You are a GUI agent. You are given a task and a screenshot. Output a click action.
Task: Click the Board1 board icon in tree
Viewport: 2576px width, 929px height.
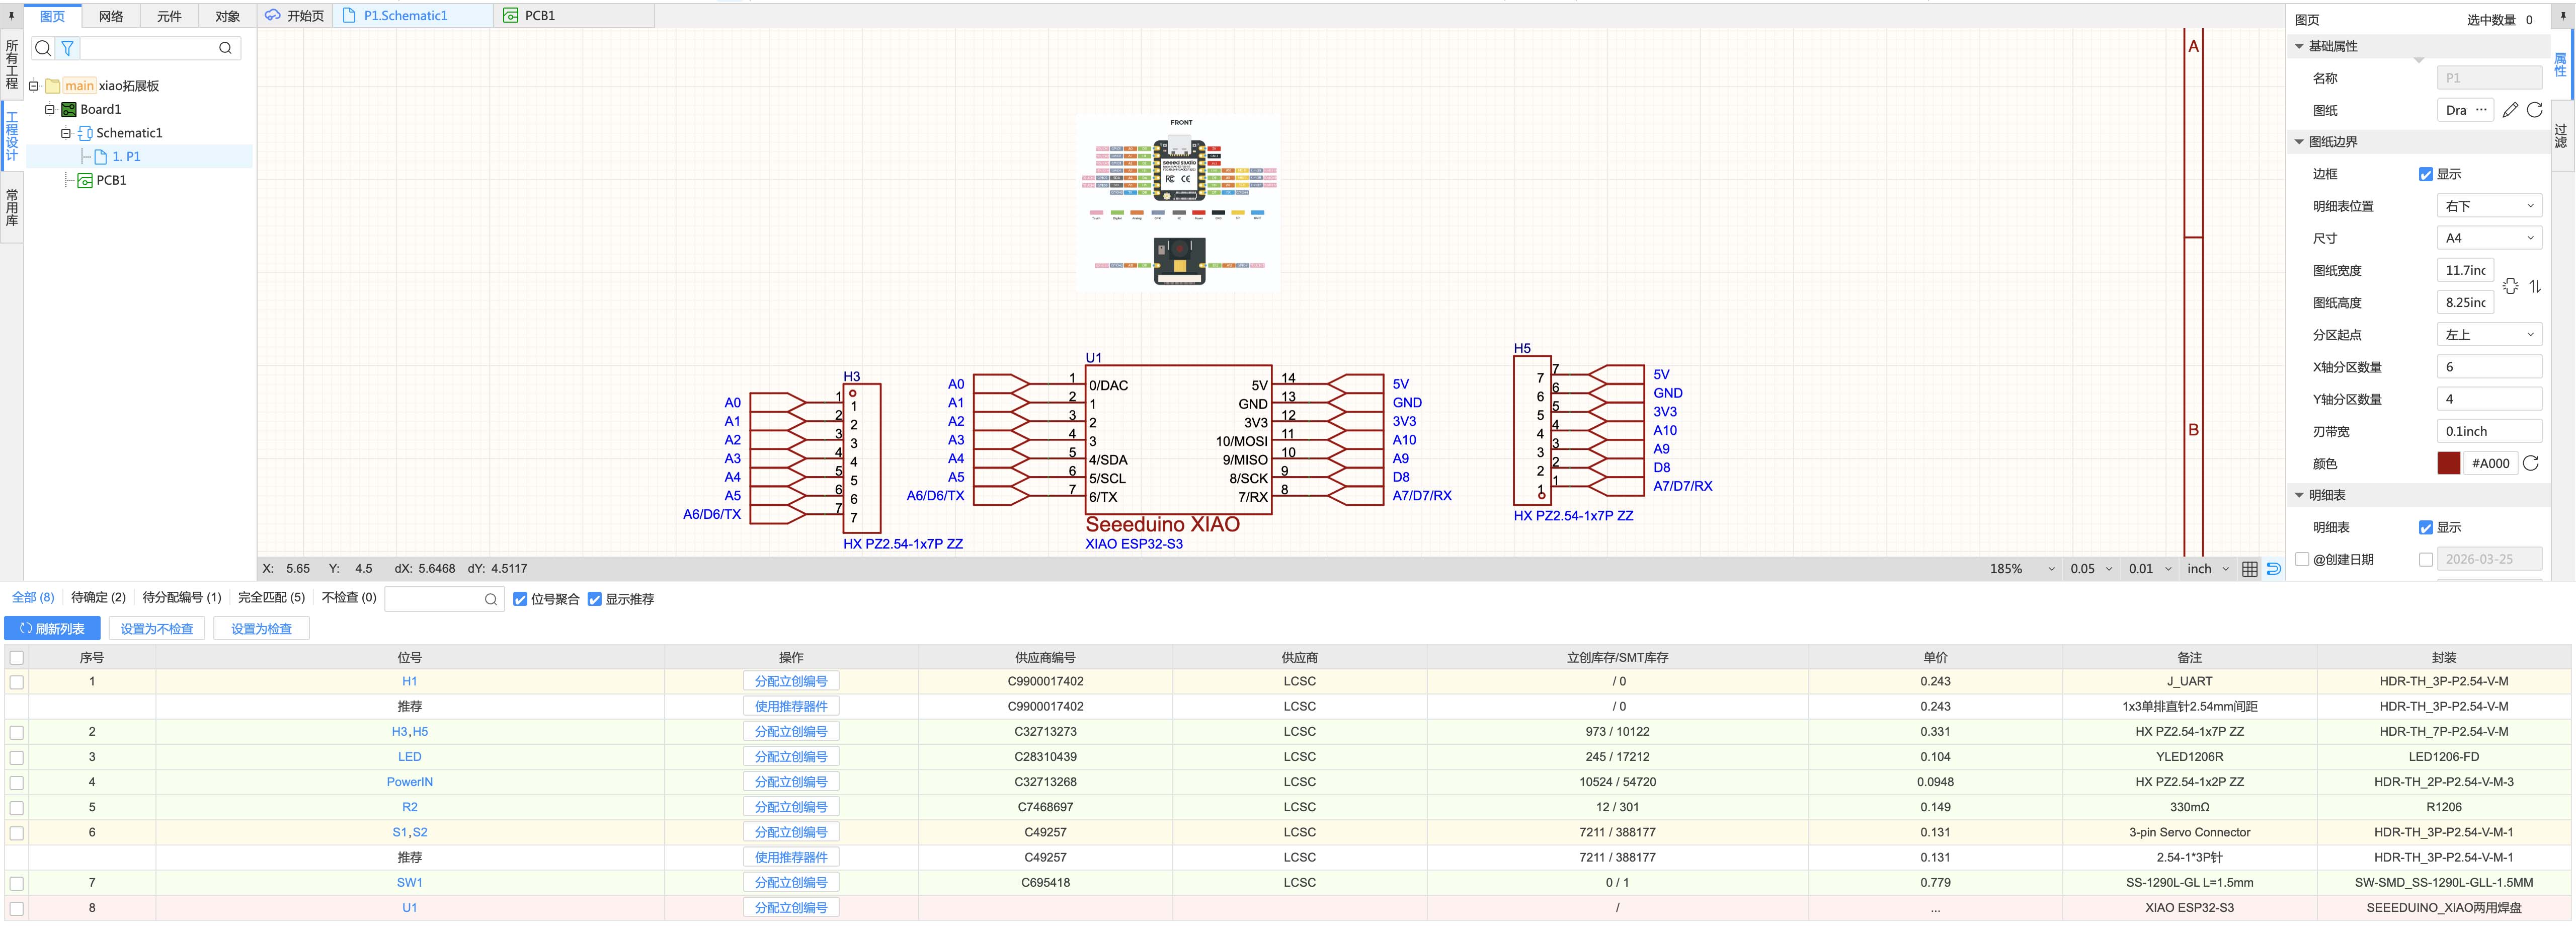tap(69, 110)
